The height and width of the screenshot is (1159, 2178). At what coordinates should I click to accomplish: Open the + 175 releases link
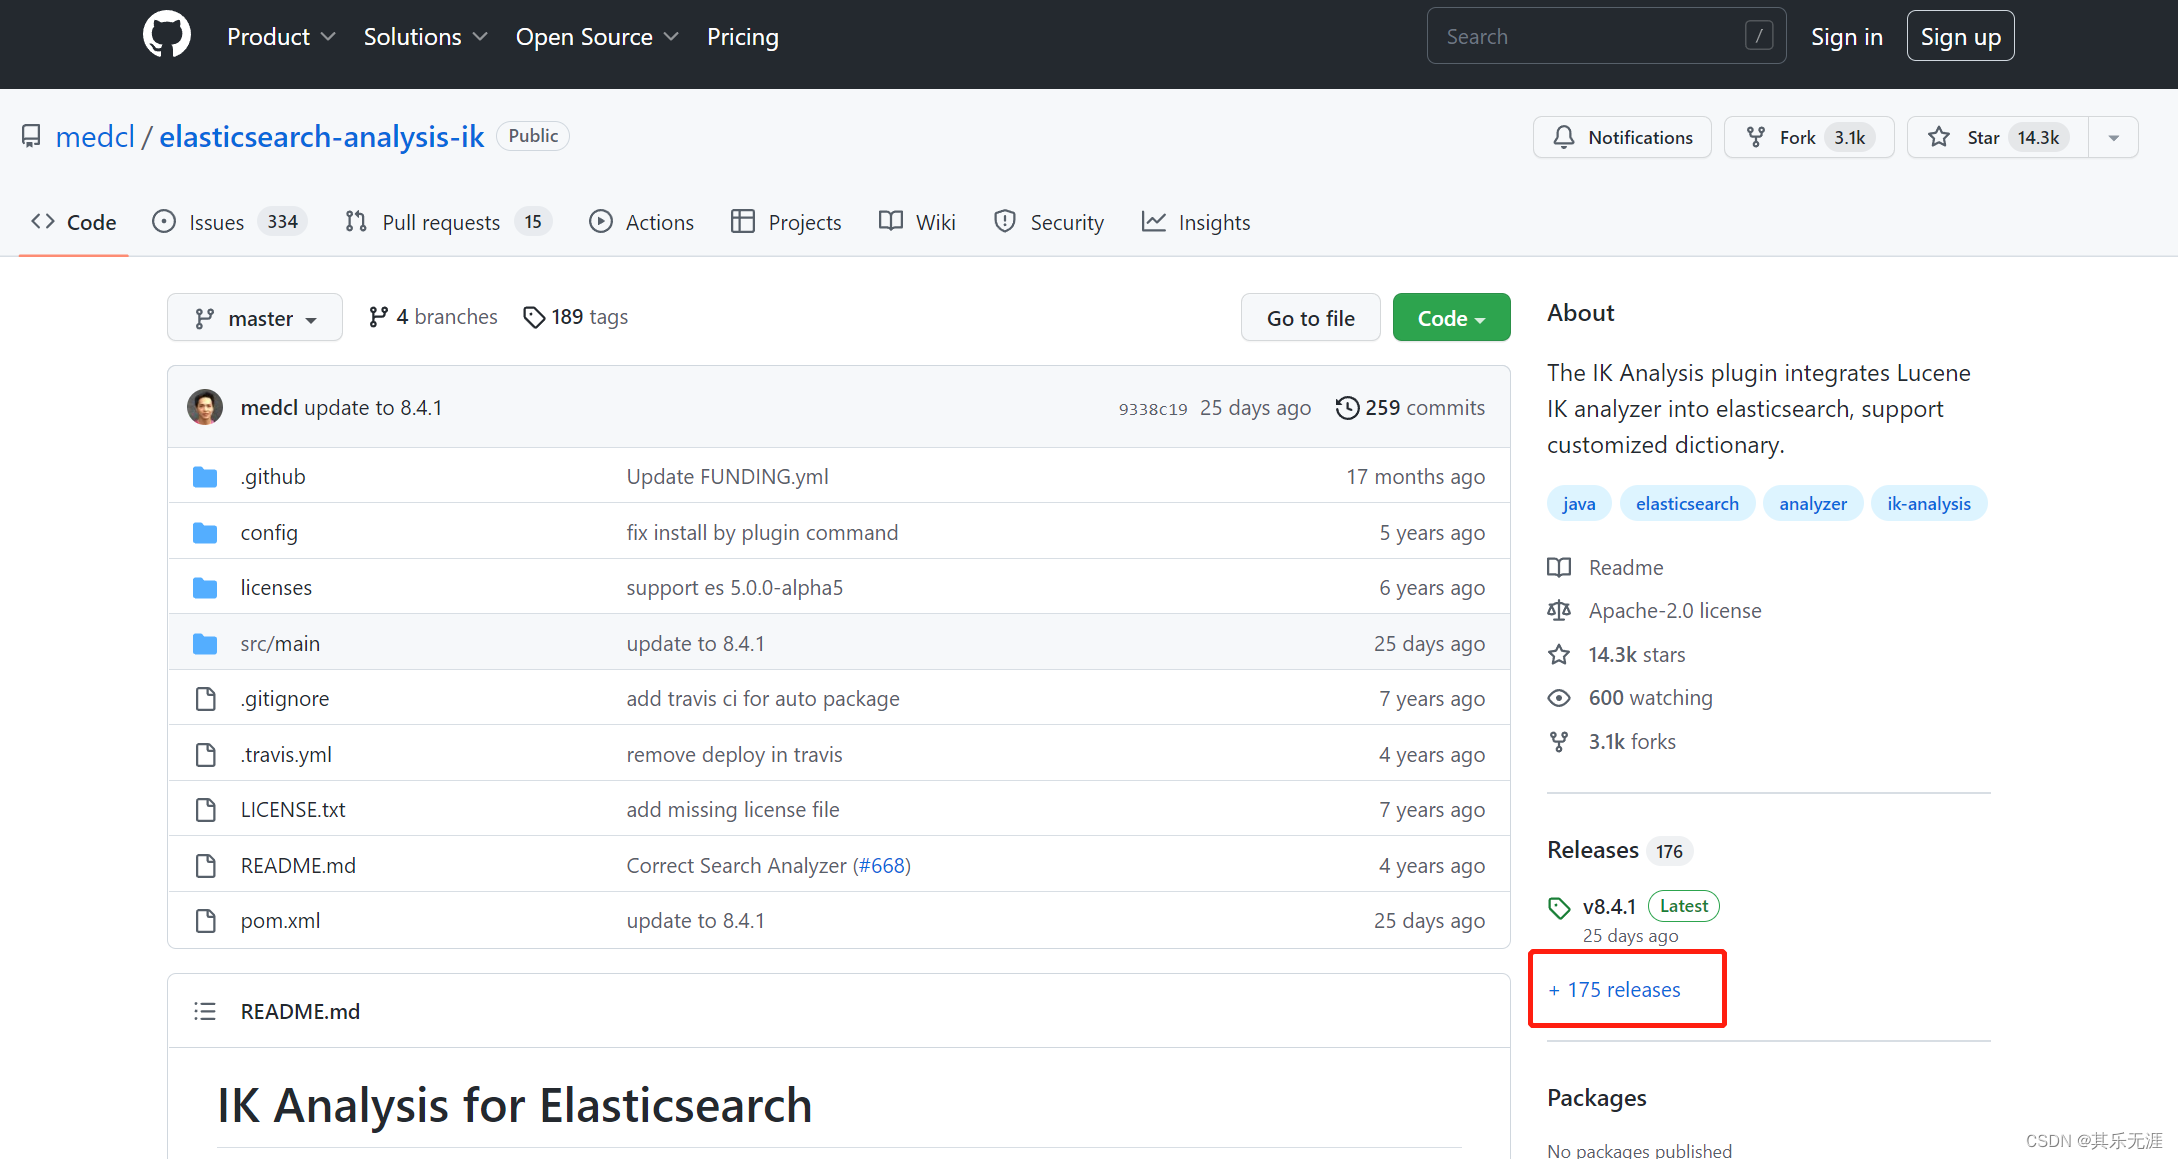(1614, 990)
